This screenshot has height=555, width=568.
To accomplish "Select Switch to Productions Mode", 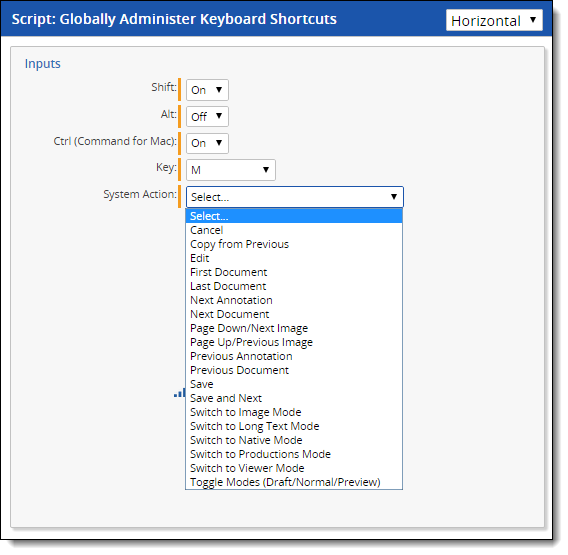I will coord(294,454).
